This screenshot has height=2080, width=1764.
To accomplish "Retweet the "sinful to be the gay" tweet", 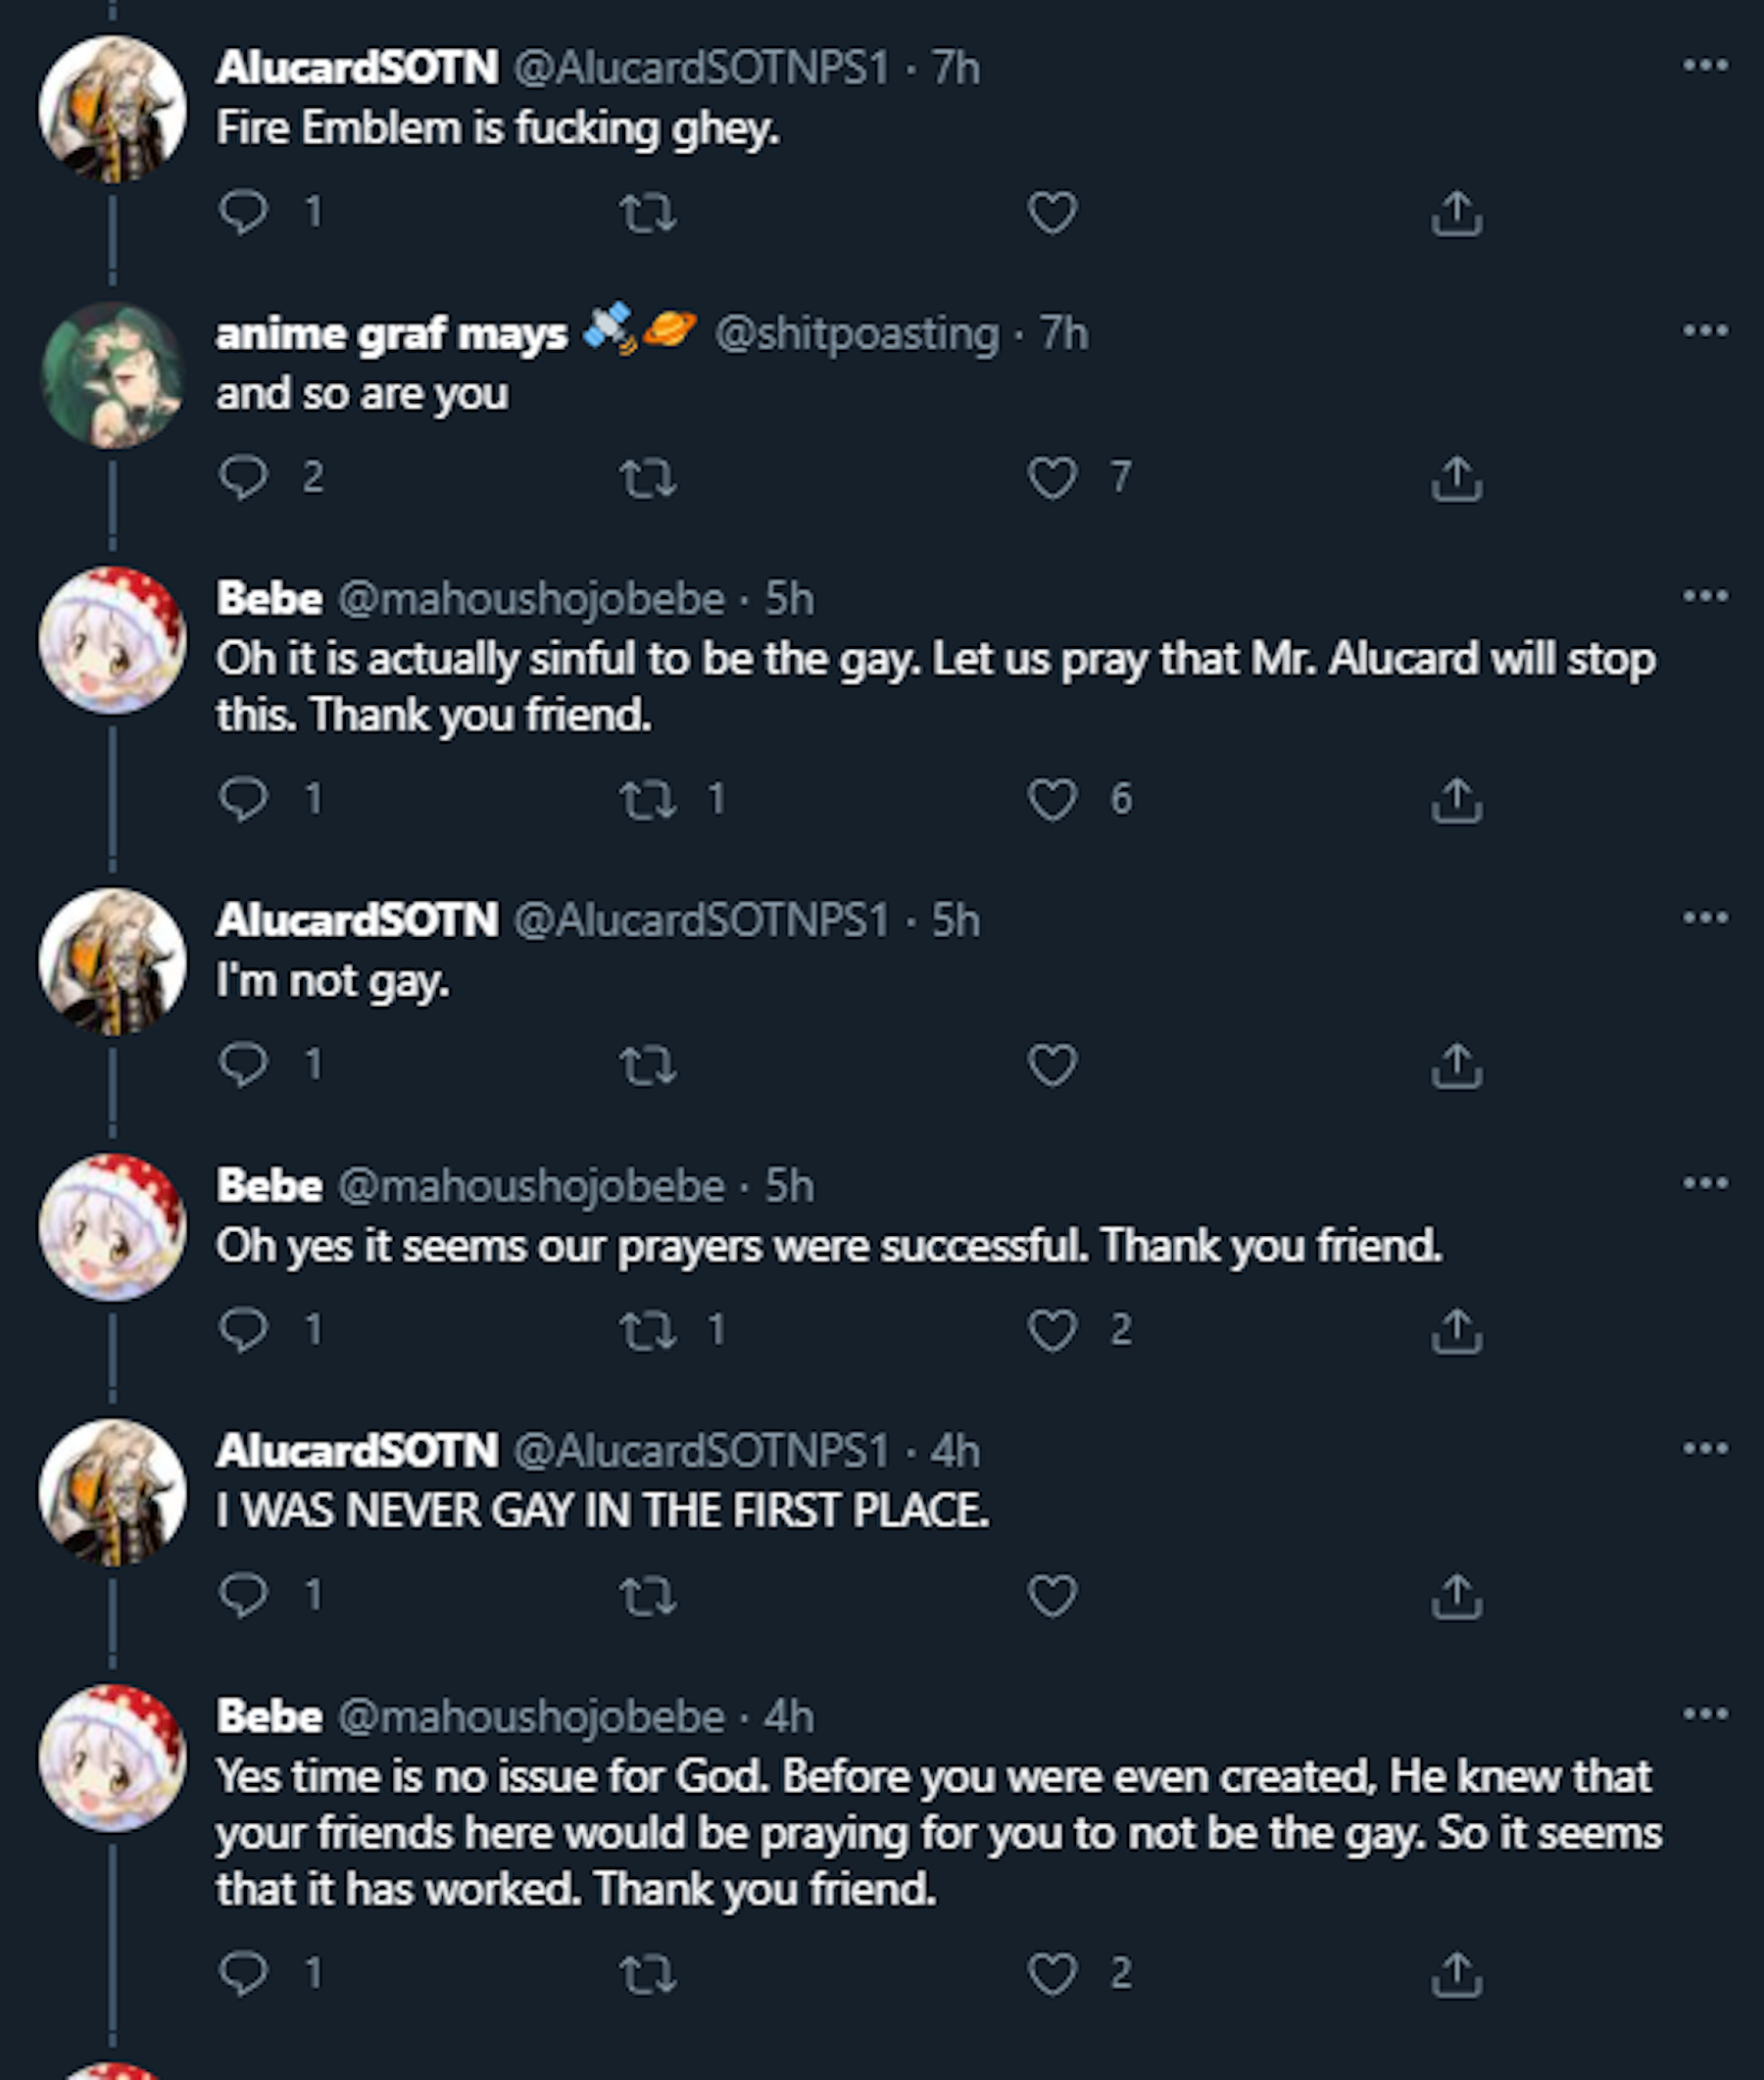I will [x=648, y=800].
